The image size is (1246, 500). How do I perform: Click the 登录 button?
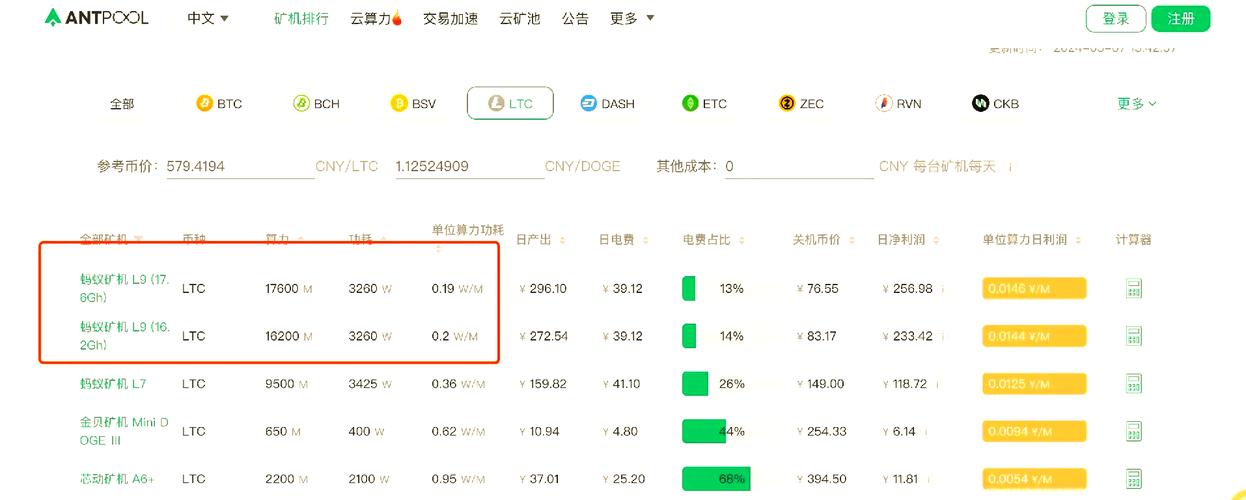pyautogui.click(x=1115, y=19)
